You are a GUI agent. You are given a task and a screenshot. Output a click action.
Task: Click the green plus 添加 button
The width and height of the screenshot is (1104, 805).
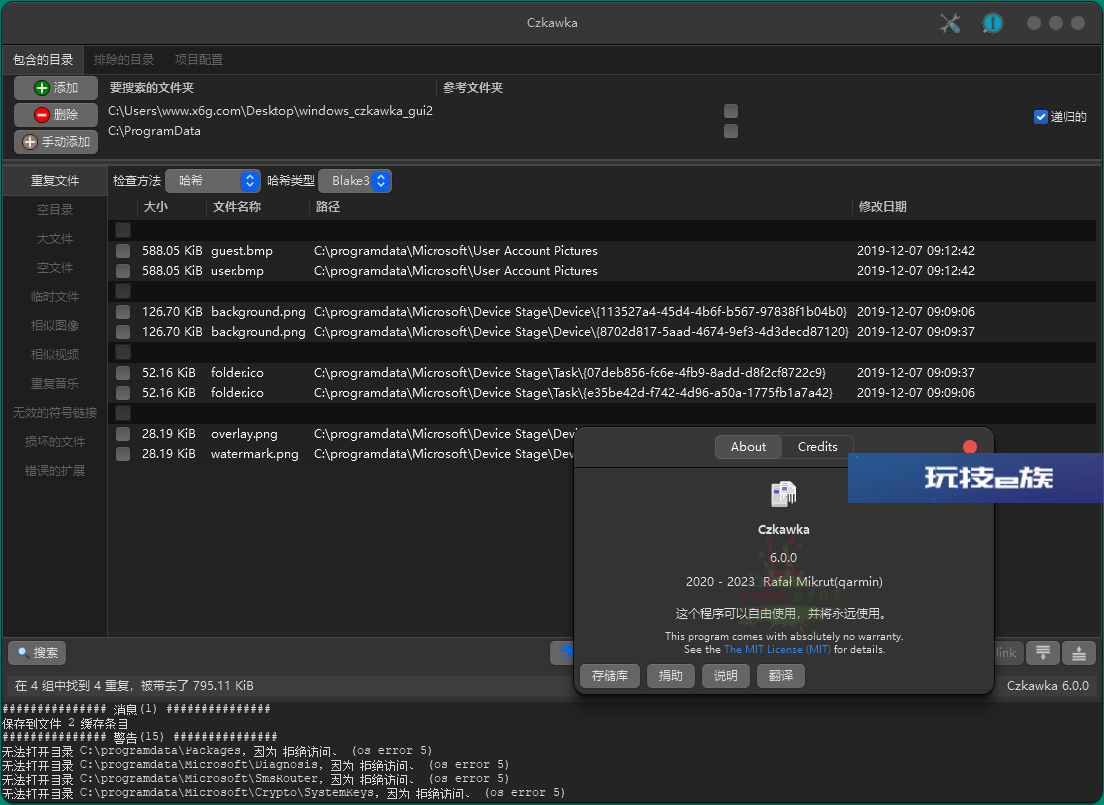pos(56,88)
